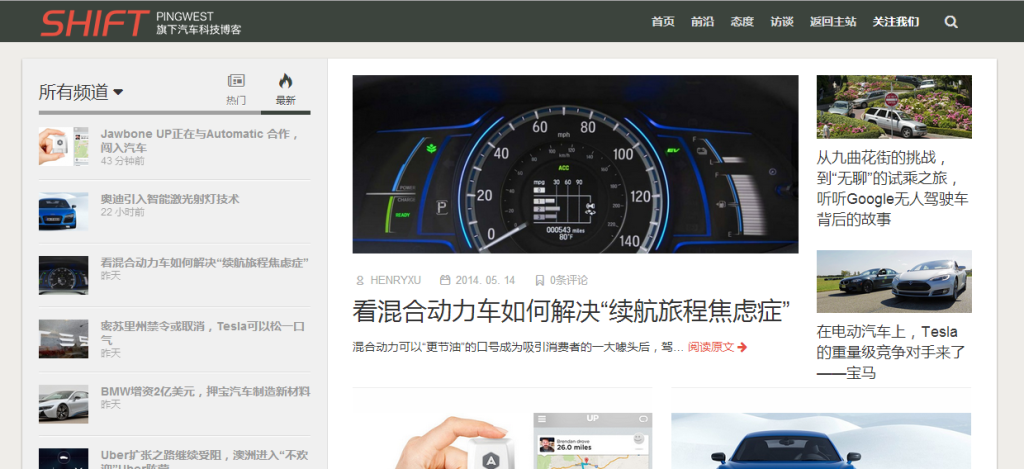Viewport: 1024px width, 469px height.
Task: Click the bookmark icon beside 0条评论
Action: click(x=539, y=280)
